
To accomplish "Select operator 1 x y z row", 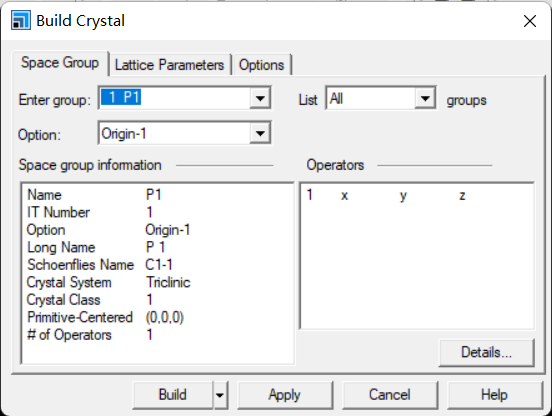I will 385,195.
